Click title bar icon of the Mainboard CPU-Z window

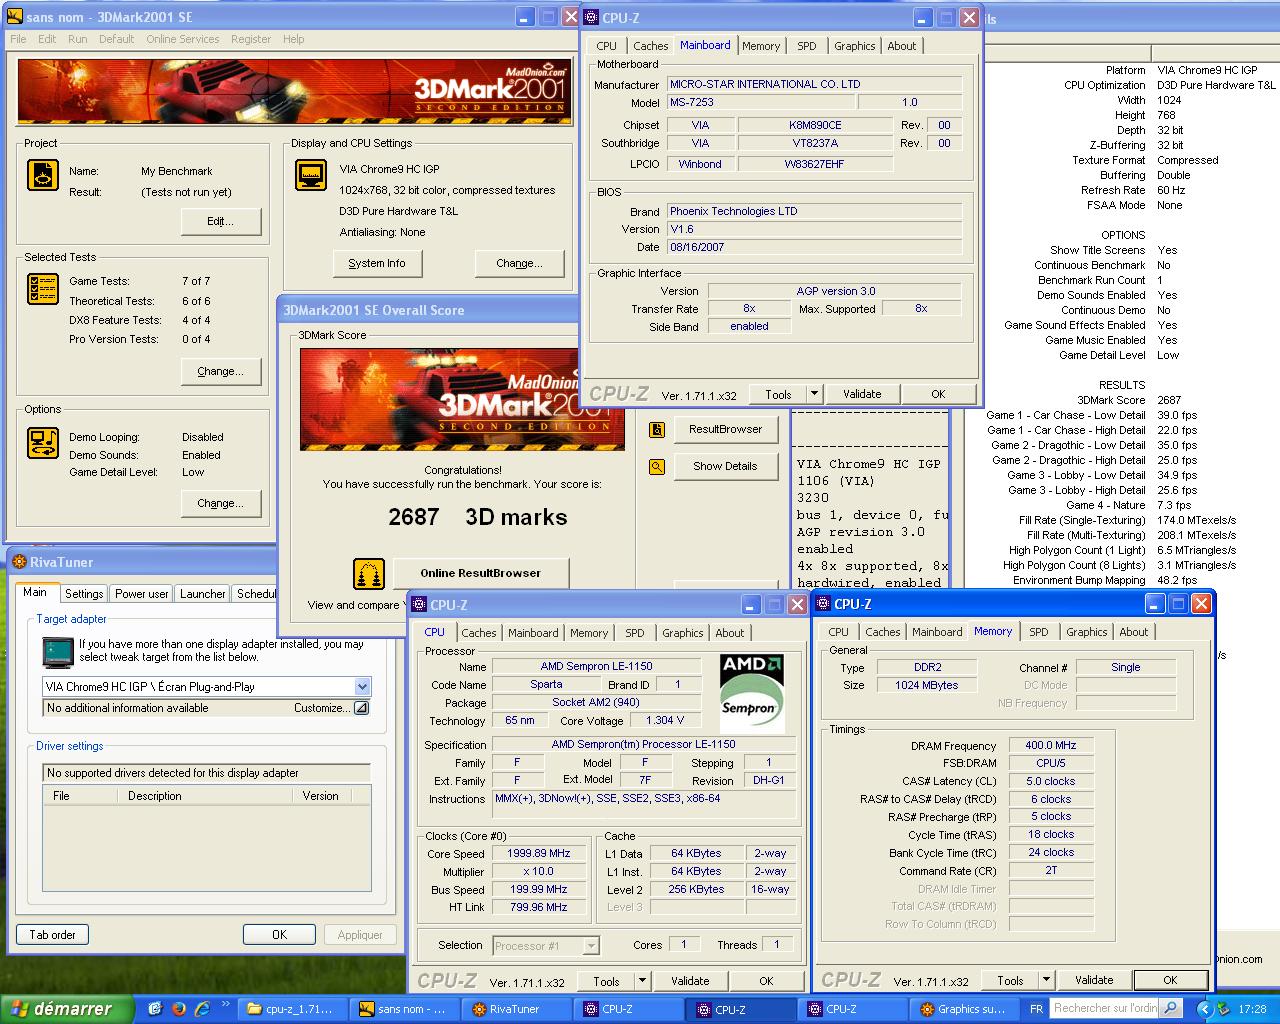[x=591, y=17]
